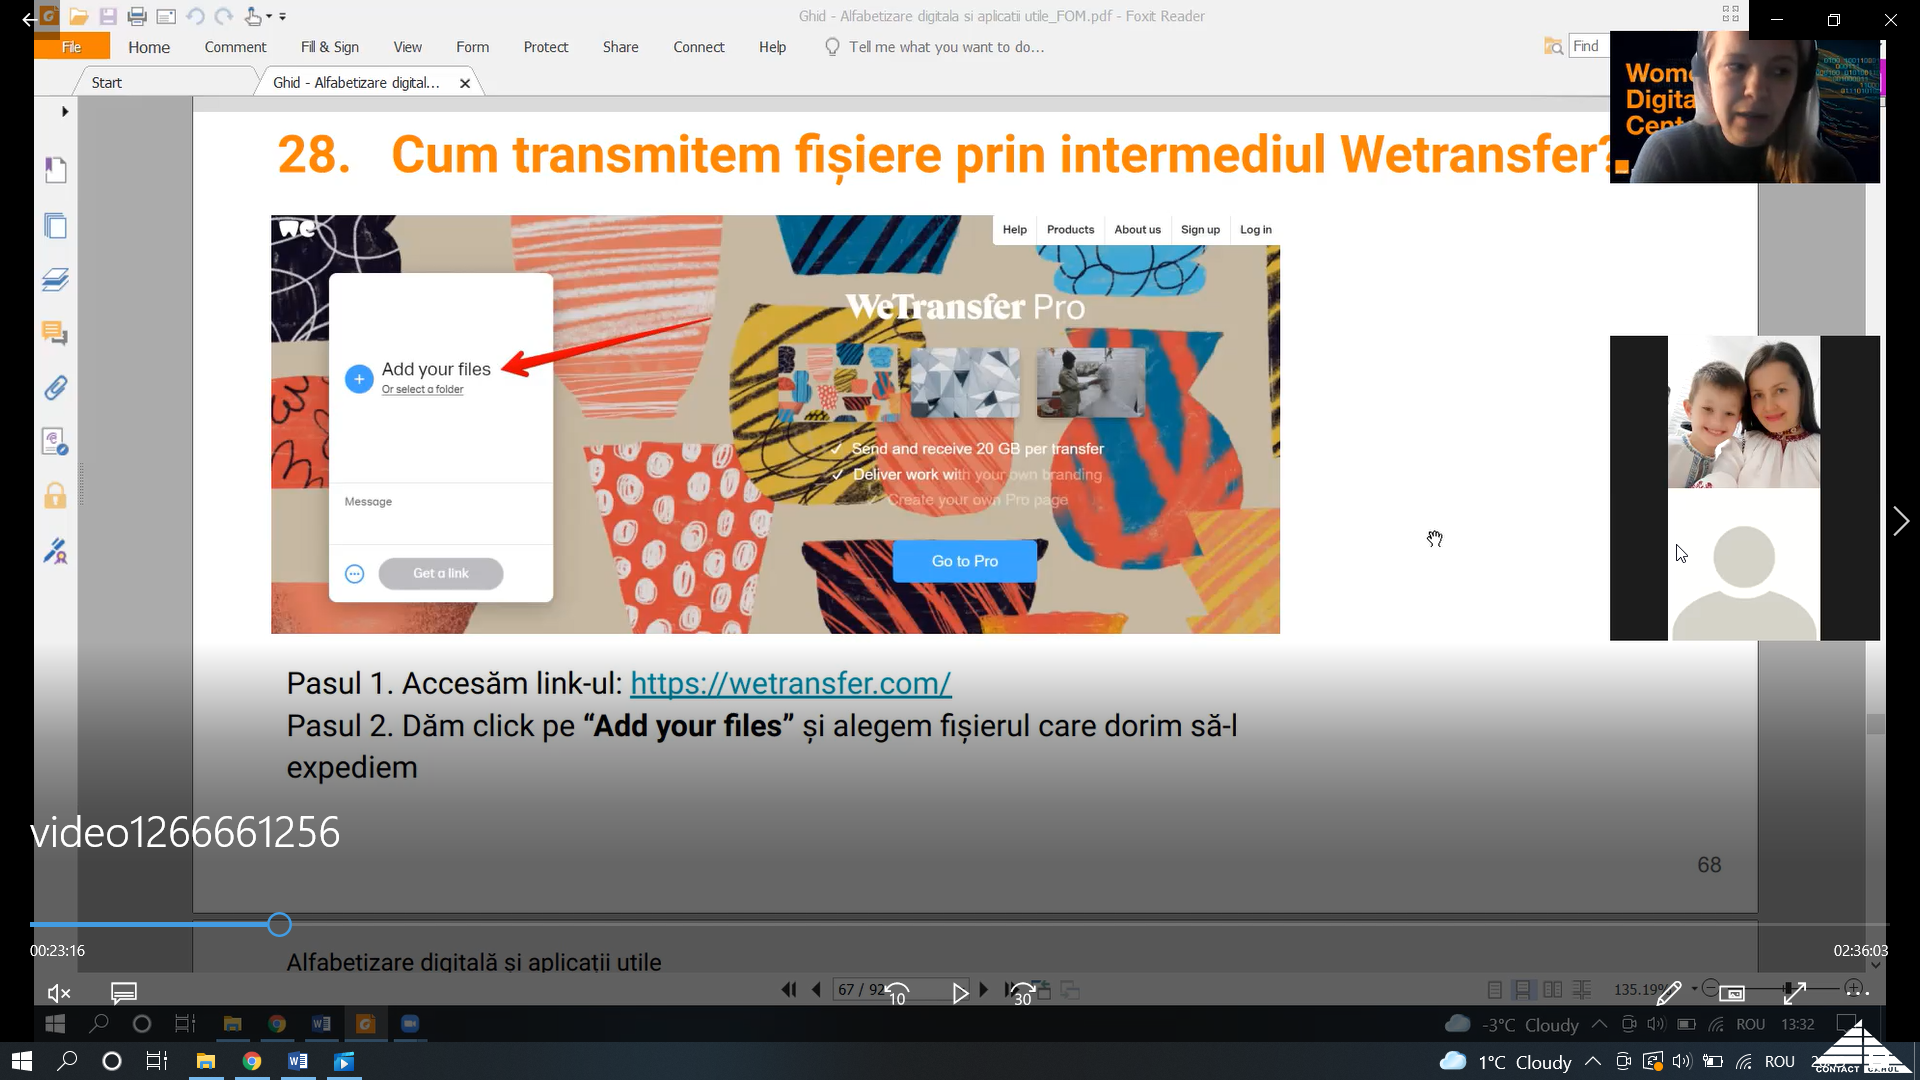
Task: Click the Tell me what you want field
Action: 945,47
